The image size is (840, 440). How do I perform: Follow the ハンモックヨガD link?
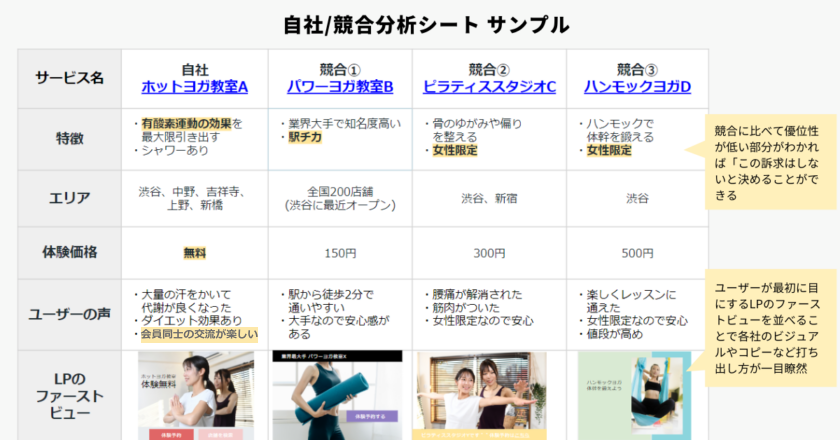coord(637,87)
